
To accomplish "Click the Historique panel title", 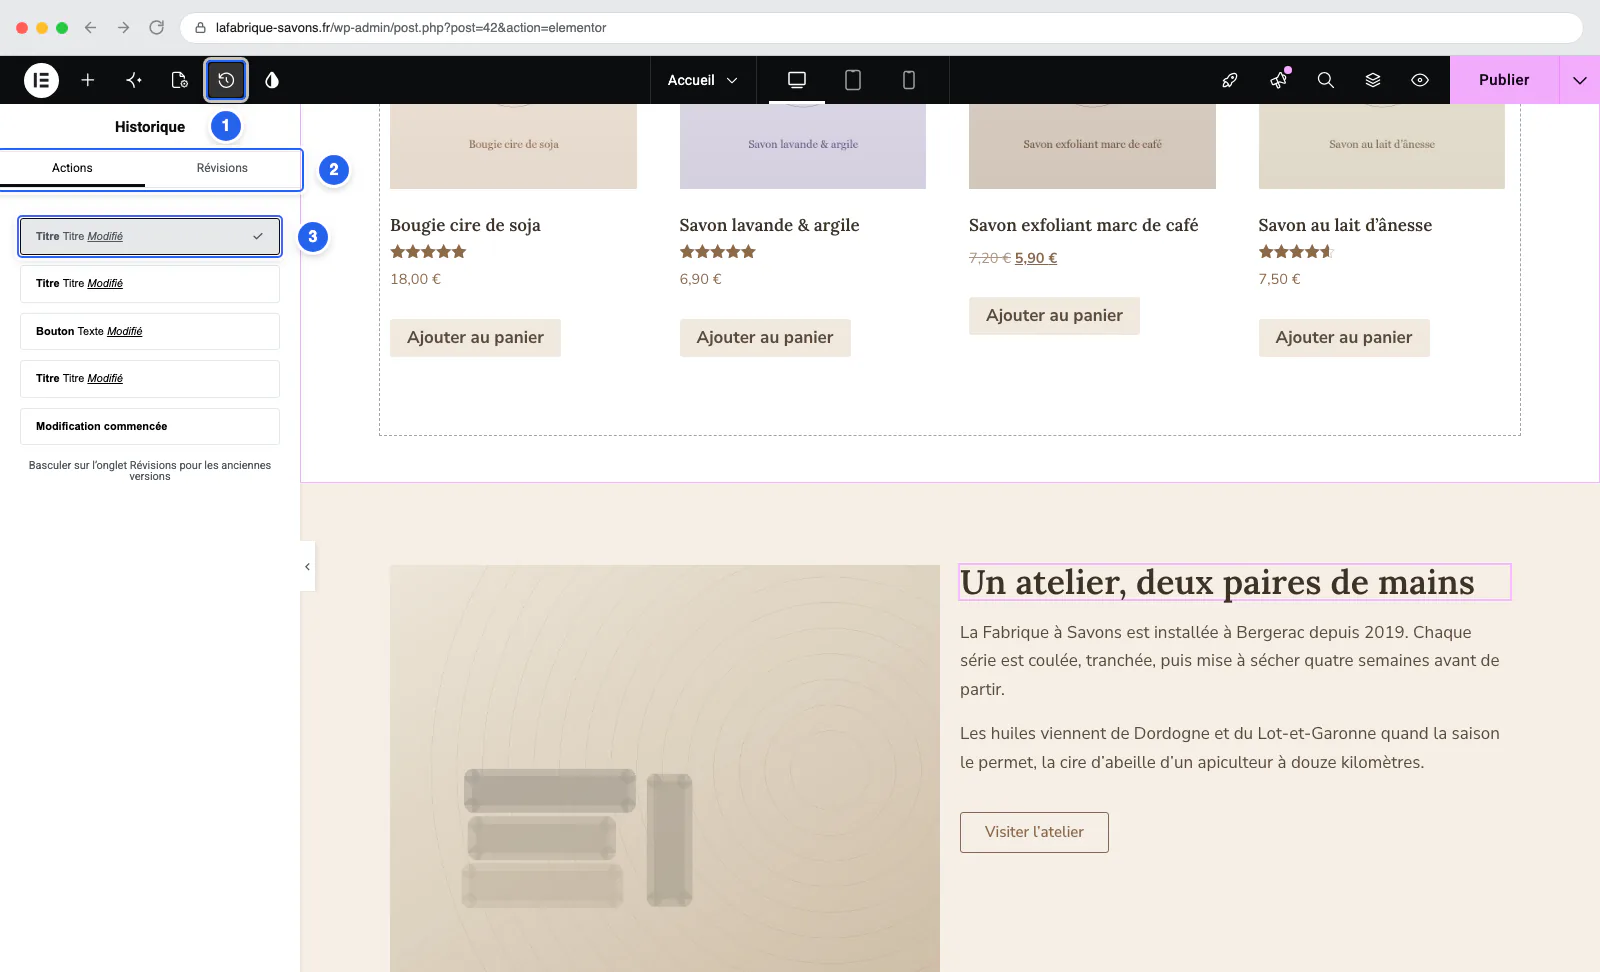I will click(150, 127).
